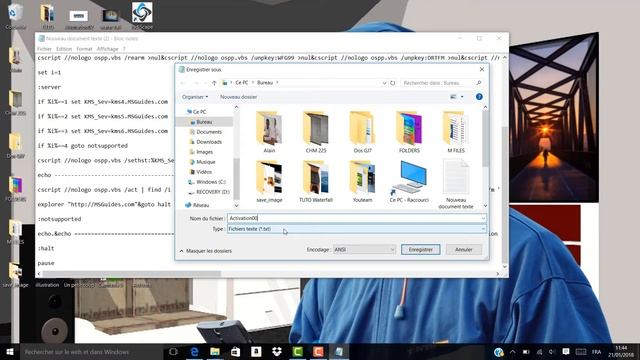The image size is (640, 360).
Task: Click Ce PC in the address path
Action: pos(242,83)
